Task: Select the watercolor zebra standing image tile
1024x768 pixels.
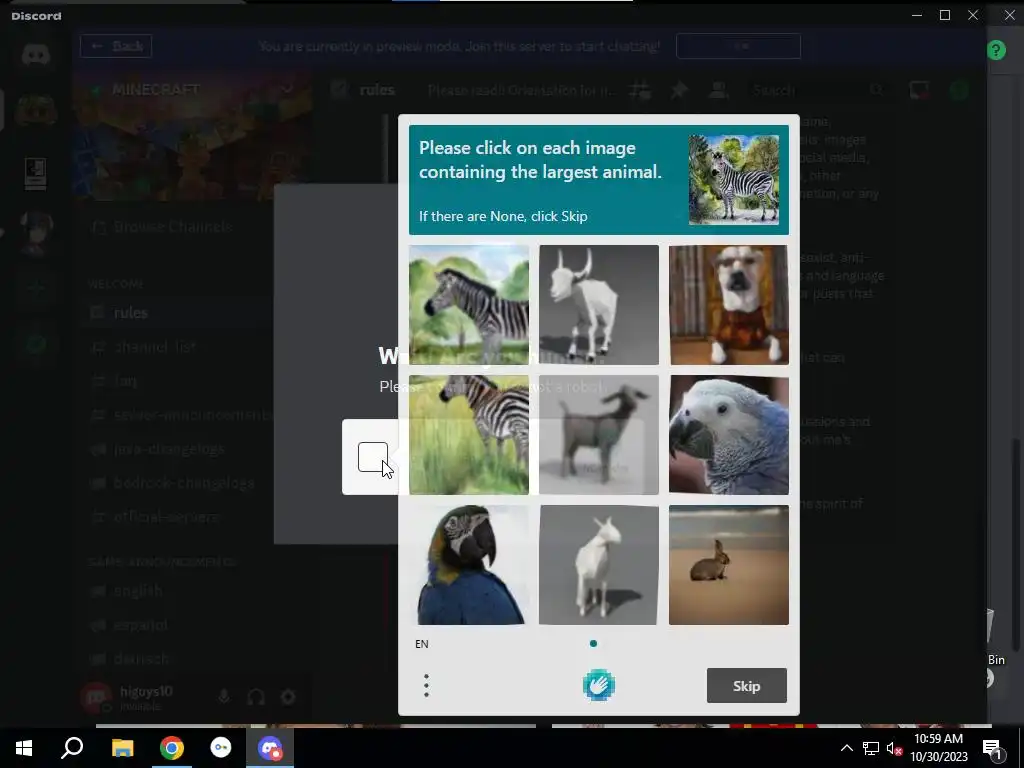Action: pos(469,304)
